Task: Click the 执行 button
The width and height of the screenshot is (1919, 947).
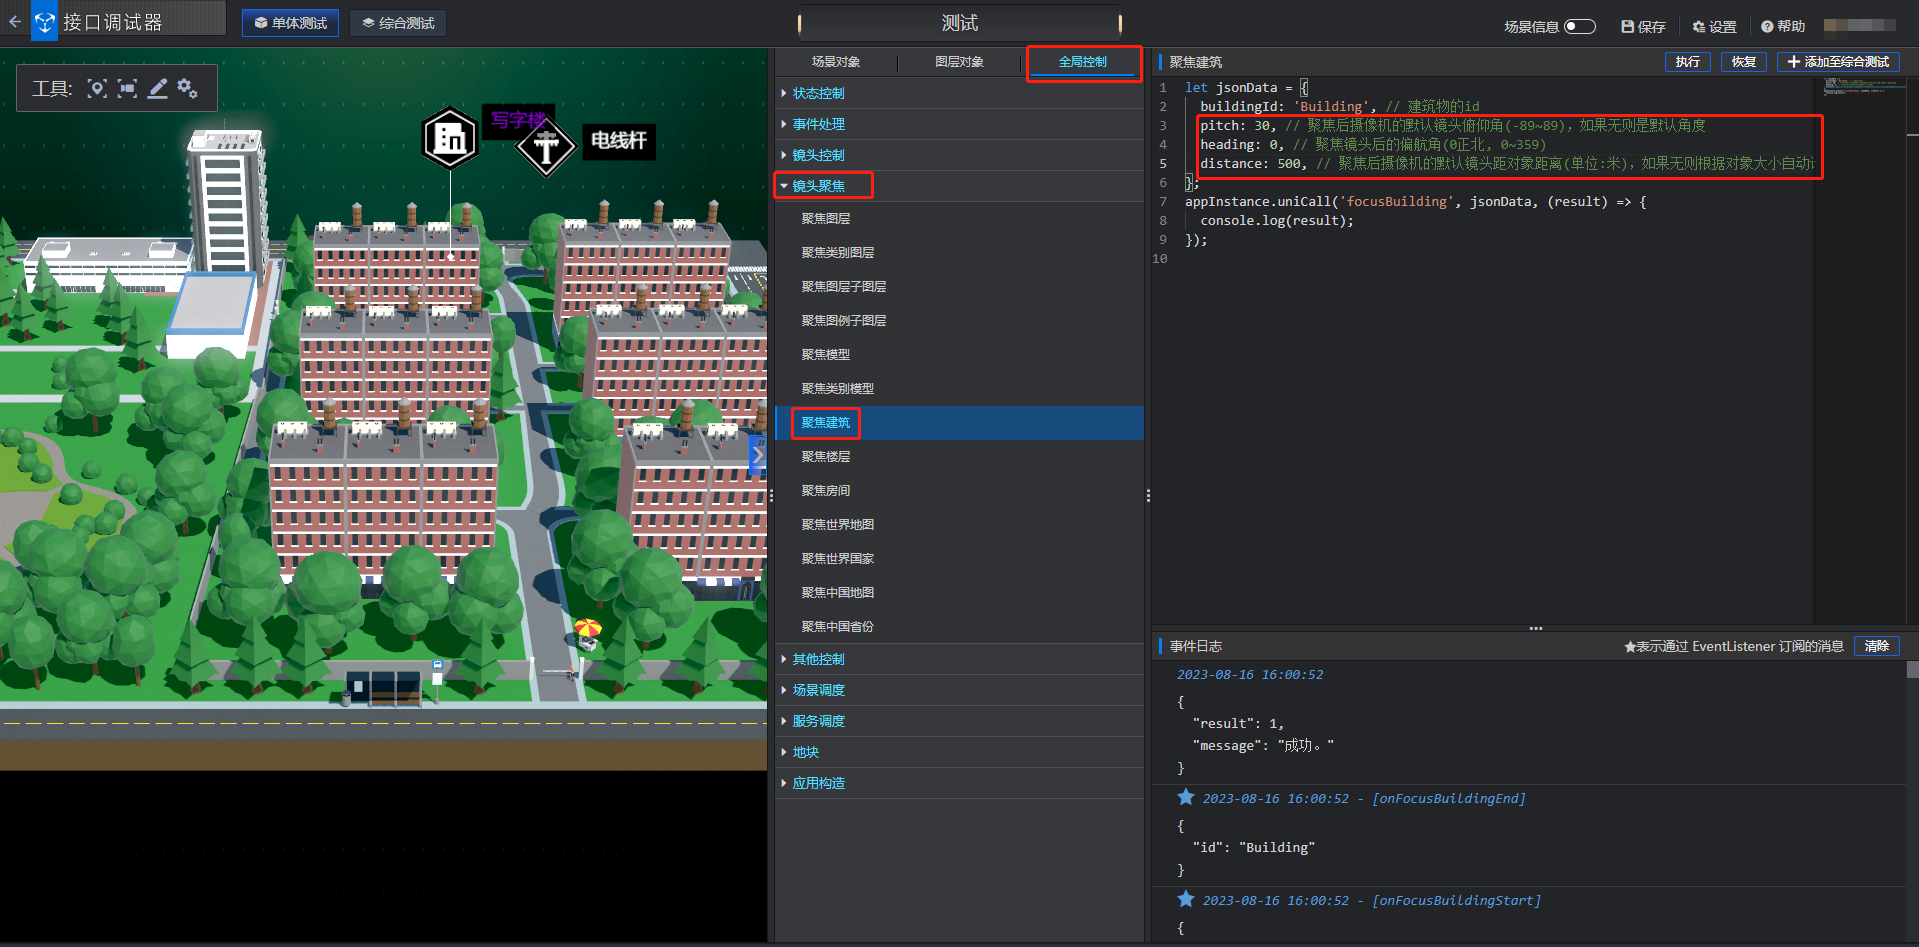Action: 1687,62
